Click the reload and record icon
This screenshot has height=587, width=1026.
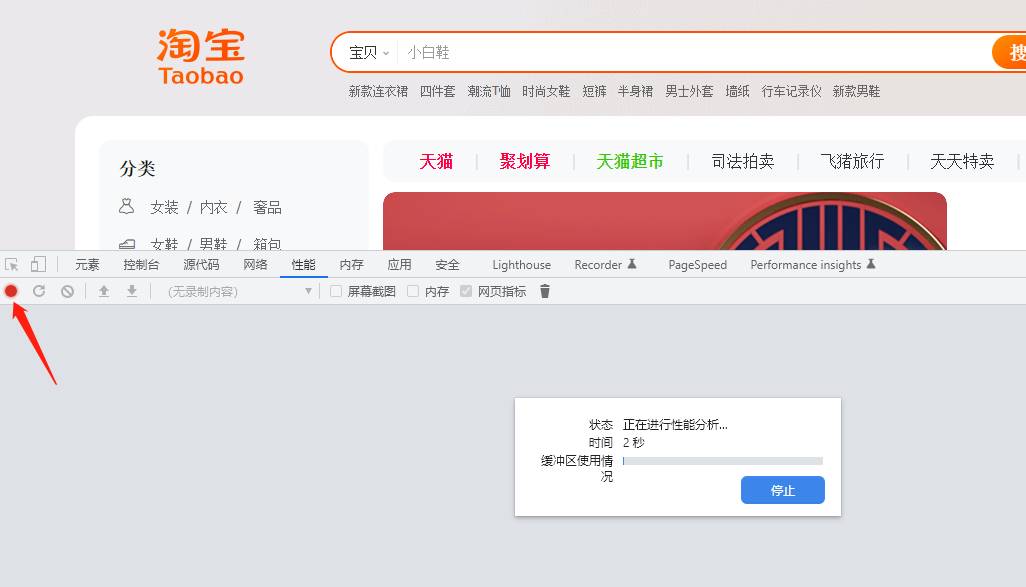pos(39,291)
